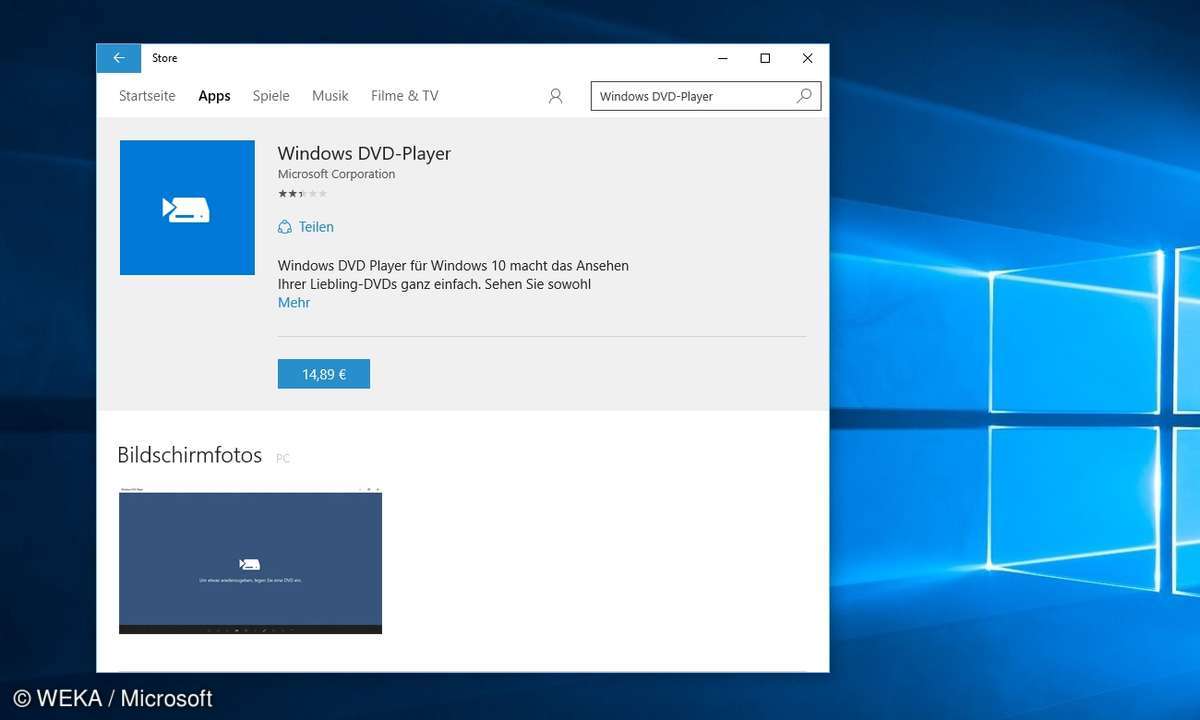This screenshot has height=720, width=1200.
Task: Click the Microsoft Corporation publisher text
Action: (x=336, y=174)
